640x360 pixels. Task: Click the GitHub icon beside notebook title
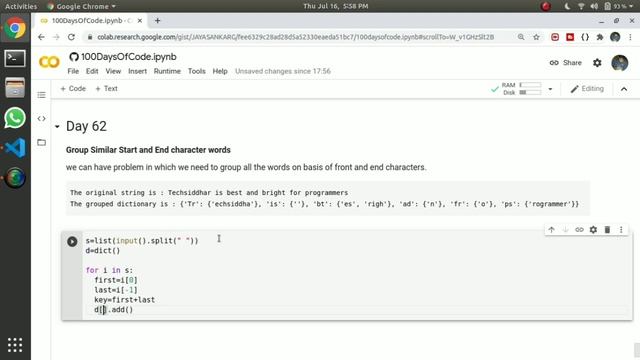74,57
